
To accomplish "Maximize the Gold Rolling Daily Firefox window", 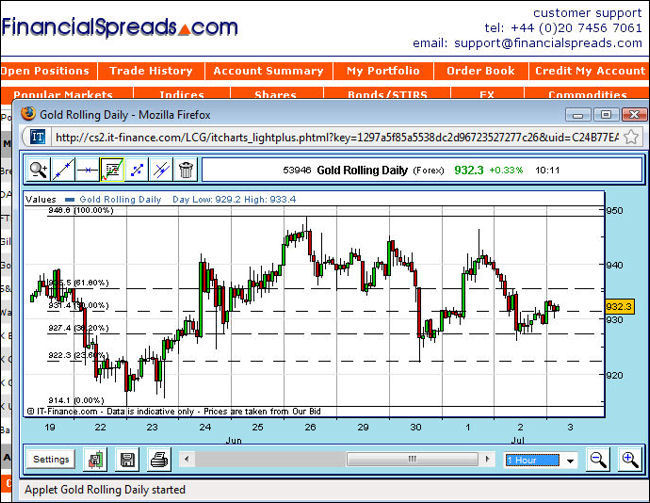I will [x=606, y=114].
